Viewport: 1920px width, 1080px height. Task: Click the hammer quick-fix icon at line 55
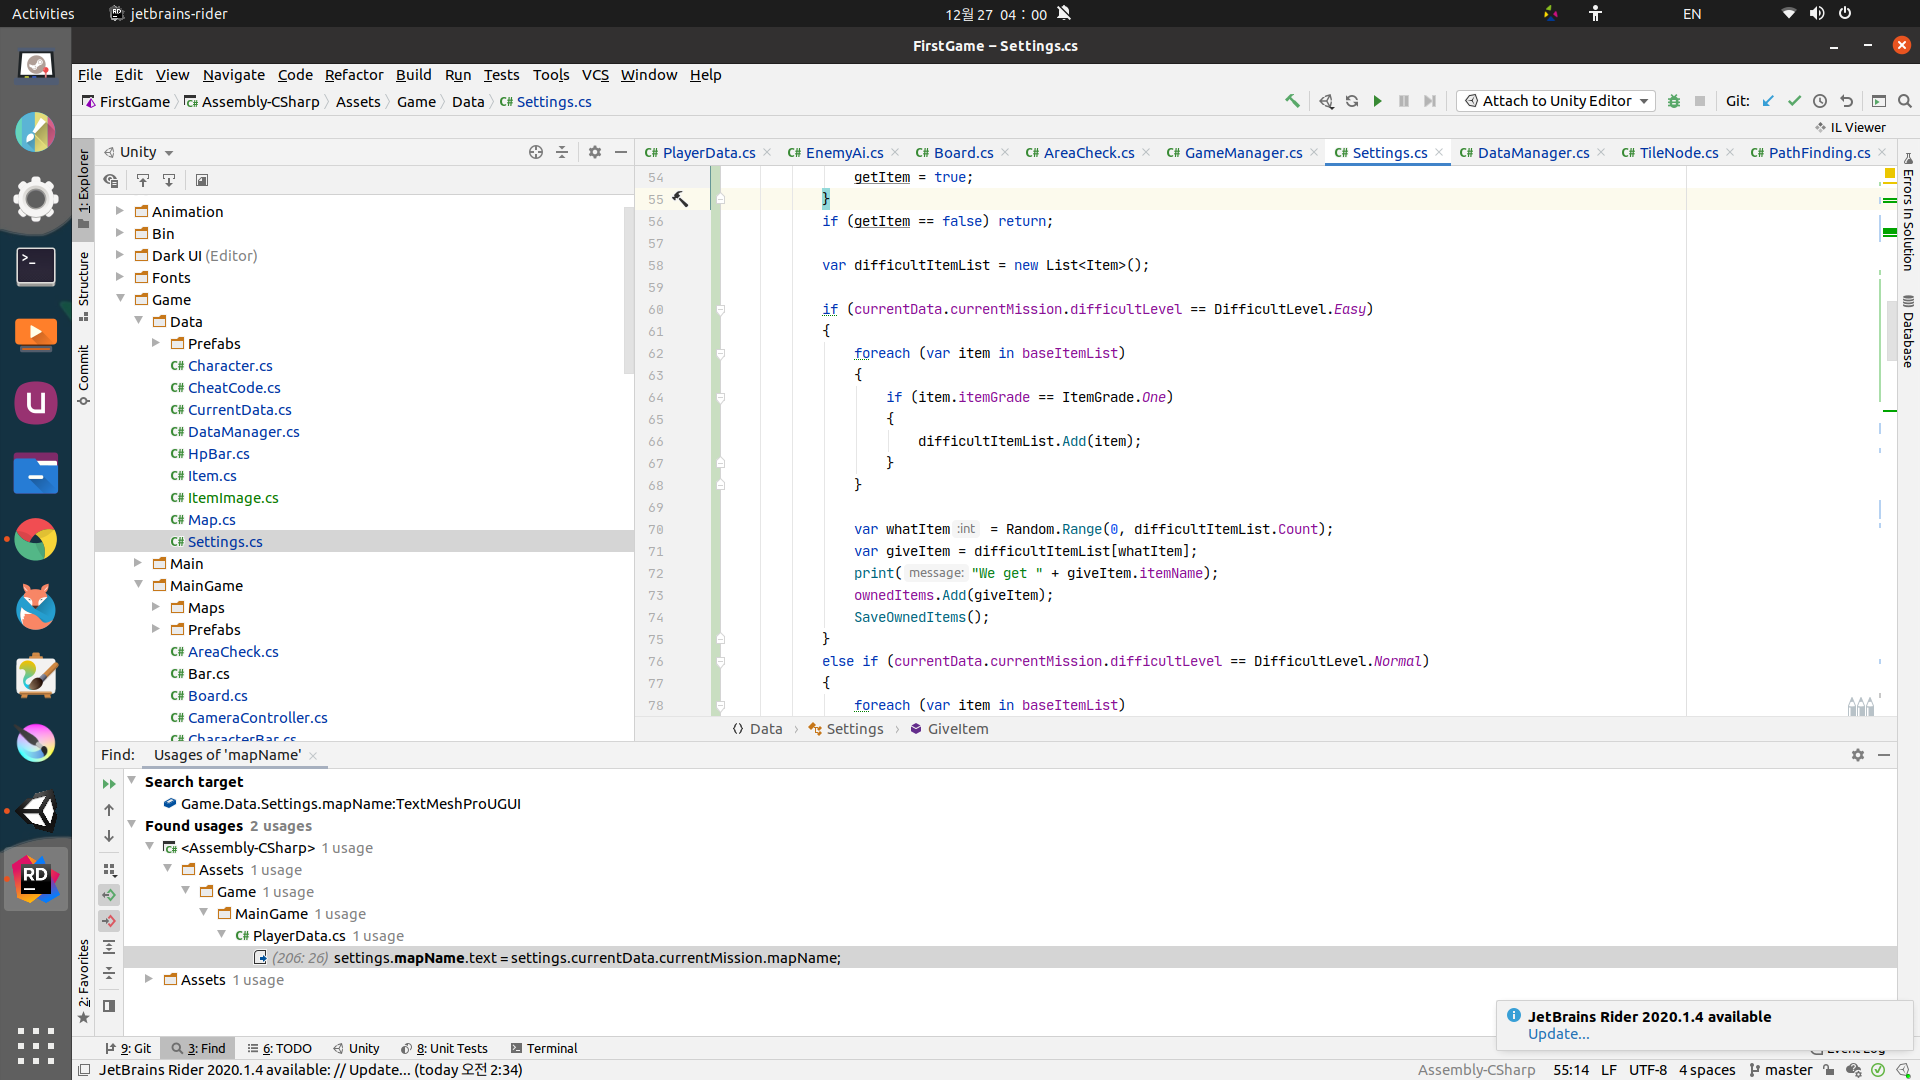click(x=680, y=199)
